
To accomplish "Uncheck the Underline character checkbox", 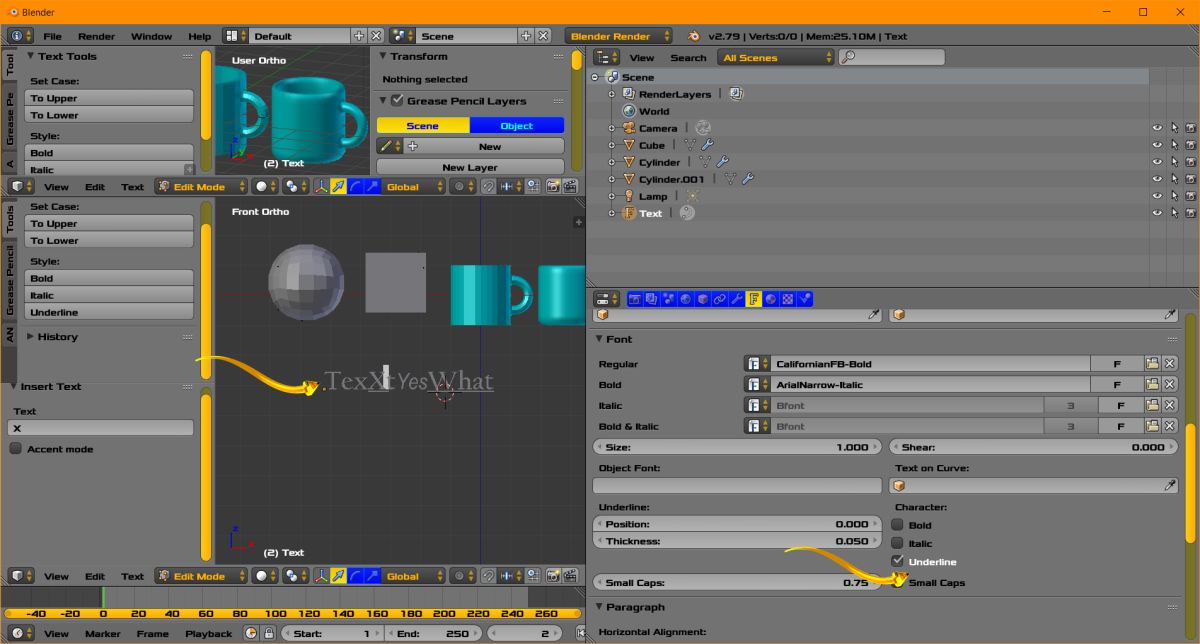I will point(897,561).
